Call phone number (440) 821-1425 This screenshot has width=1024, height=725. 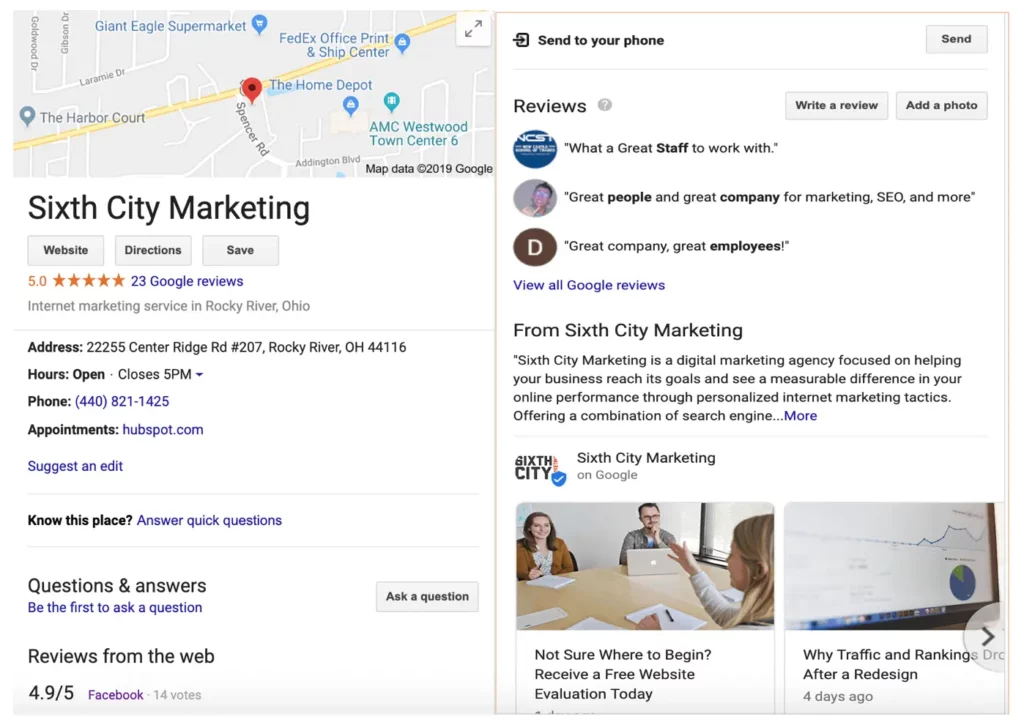coord(122,402)
